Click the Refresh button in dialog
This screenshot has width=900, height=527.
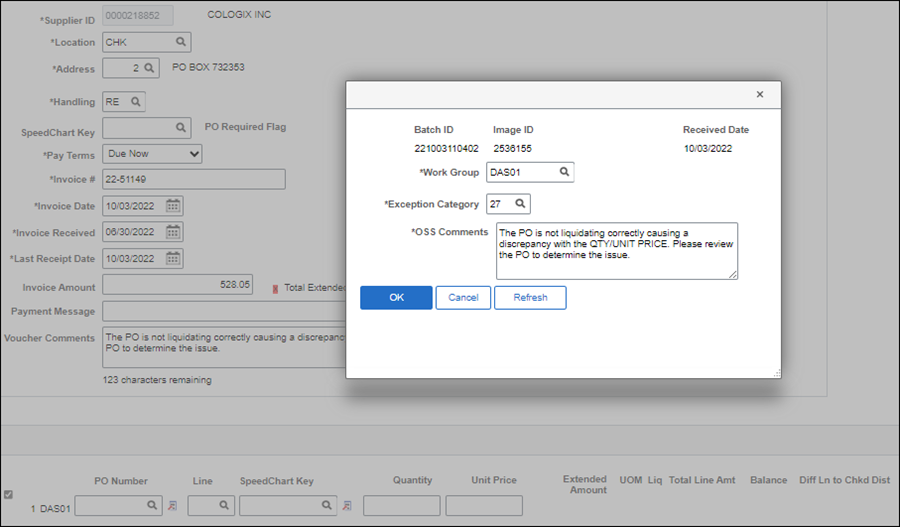(530, 297)
